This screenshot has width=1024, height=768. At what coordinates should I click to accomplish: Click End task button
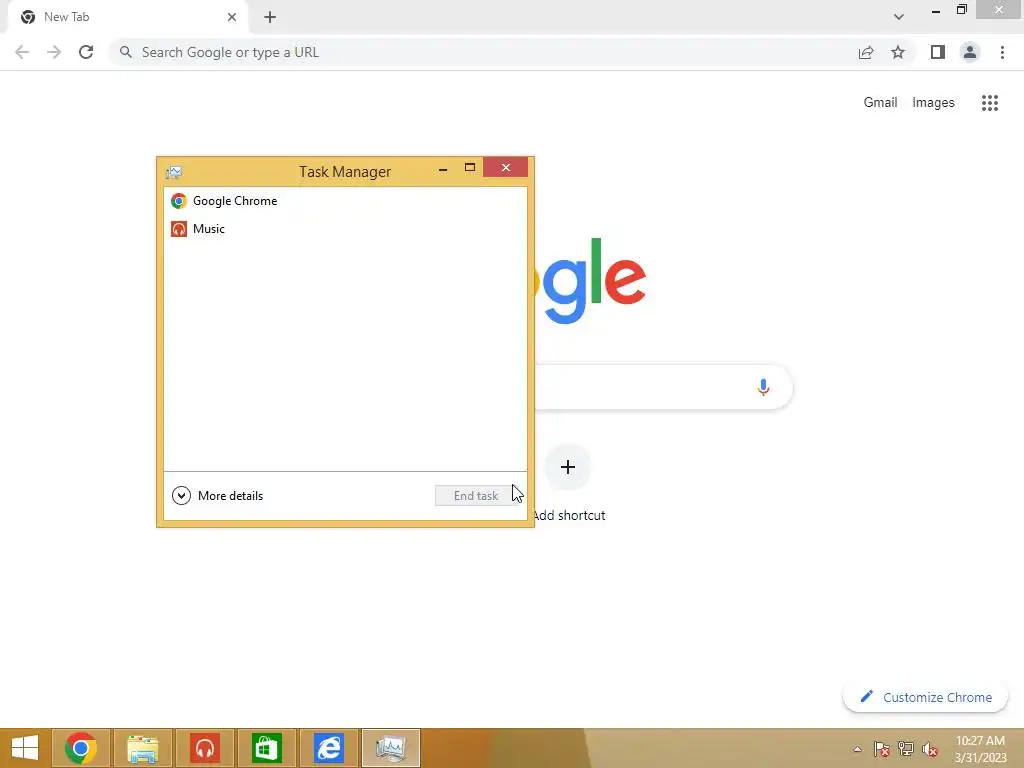pyautogui.click(x=476, y=496)
